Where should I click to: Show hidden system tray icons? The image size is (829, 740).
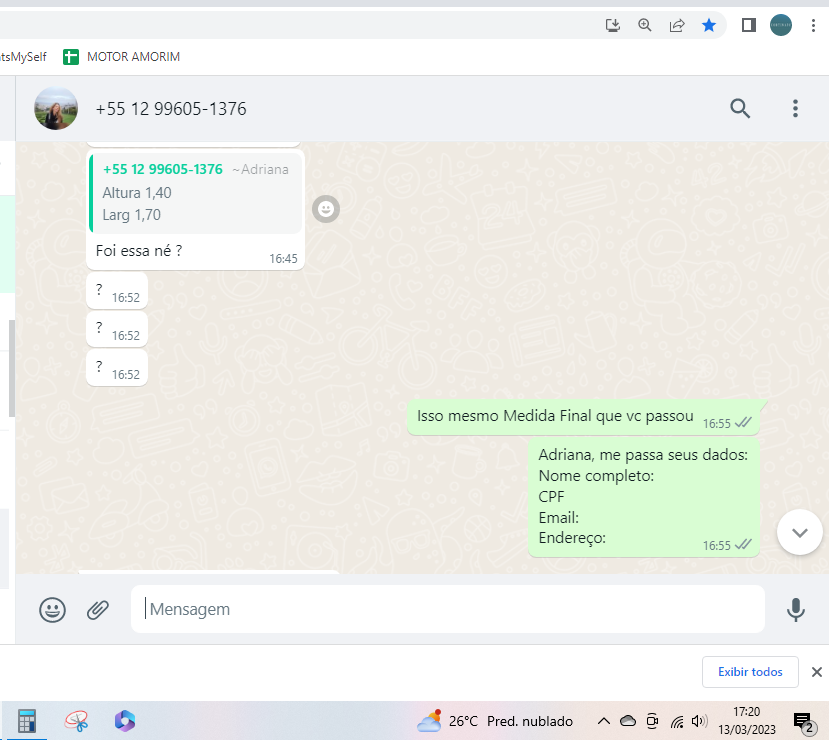[x=604, y=721]
